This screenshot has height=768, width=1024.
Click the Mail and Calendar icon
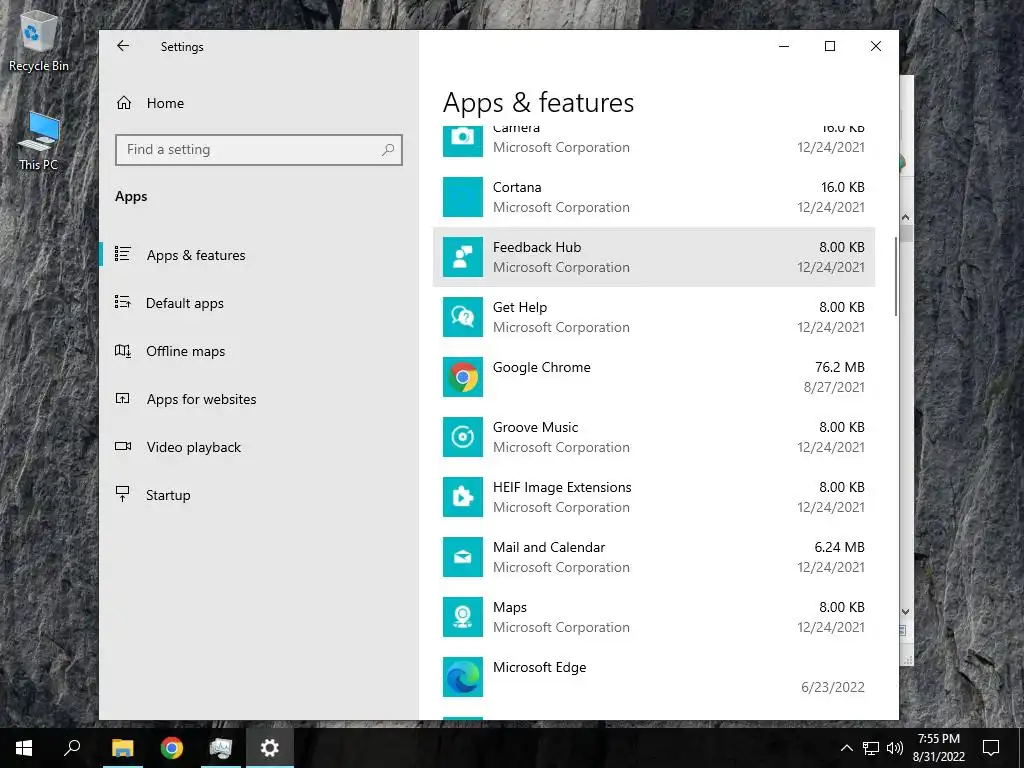[463, 558]
